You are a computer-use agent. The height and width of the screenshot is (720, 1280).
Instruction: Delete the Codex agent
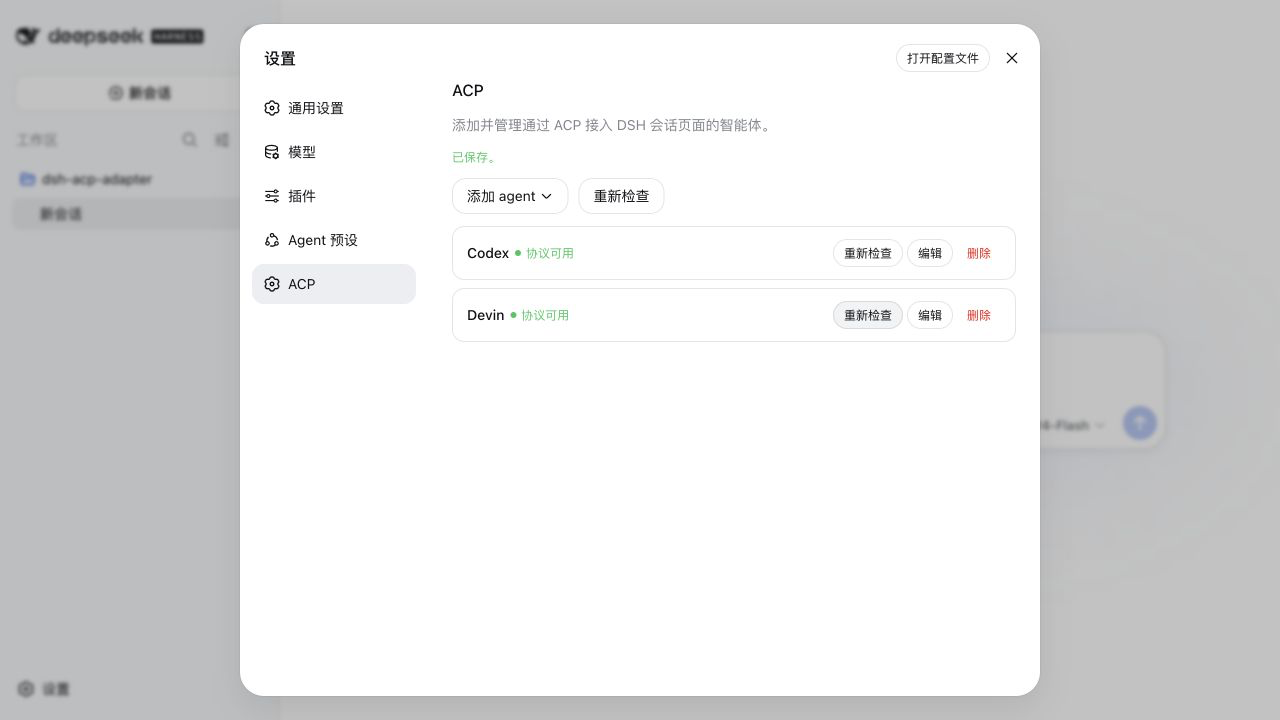coord(979,253)
